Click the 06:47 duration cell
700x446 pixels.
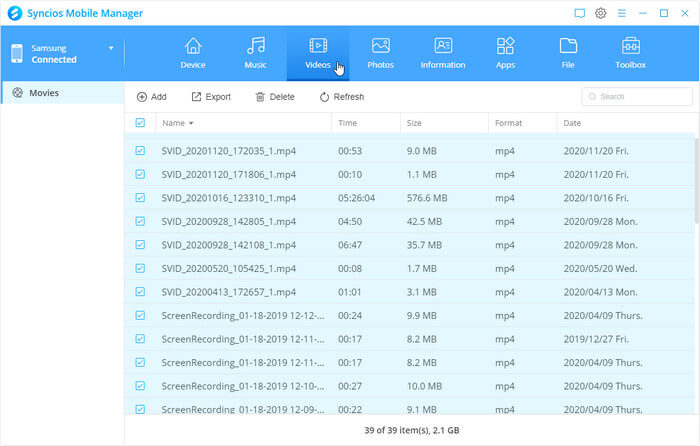[x=350, y=245]
